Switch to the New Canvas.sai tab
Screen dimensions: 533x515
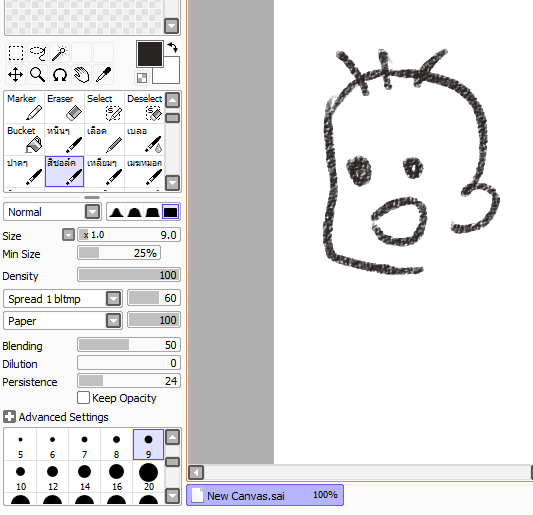(265, 495)
